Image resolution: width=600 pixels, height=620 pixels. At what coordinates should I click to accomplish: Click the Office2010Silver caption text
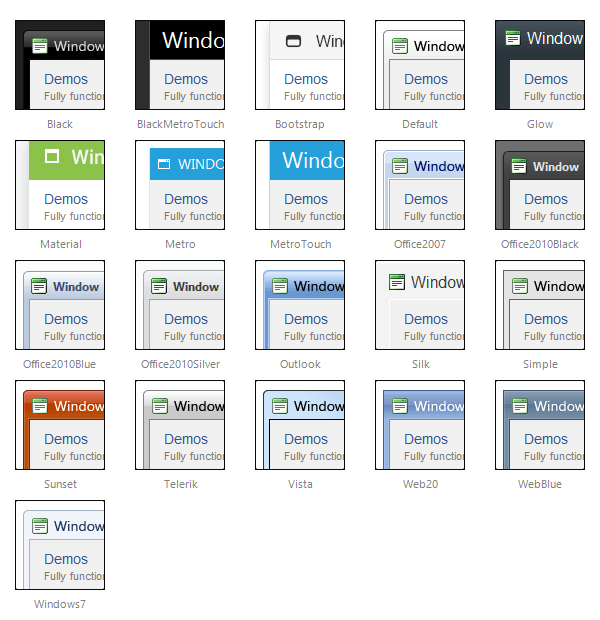pos(180,364)
